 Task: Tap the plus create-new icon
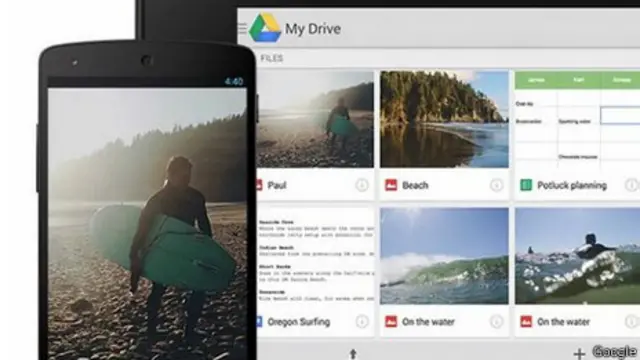click(579, 354)
